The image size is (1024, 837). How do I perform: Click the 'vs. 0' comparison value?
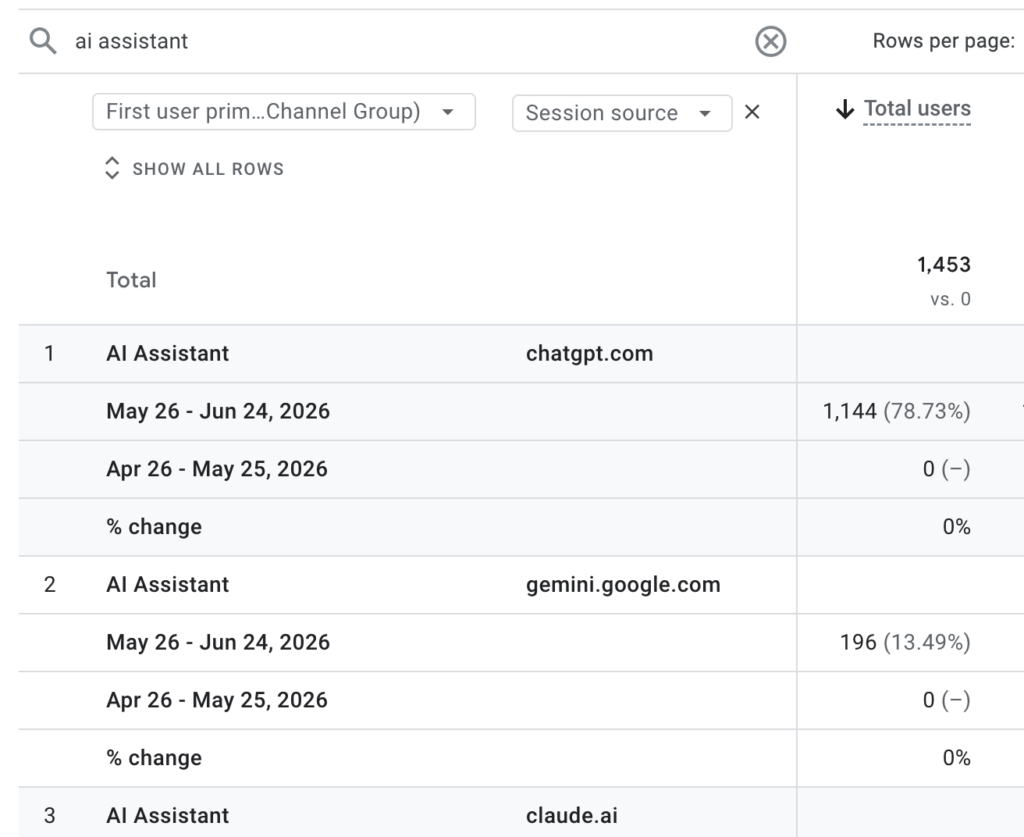pos(950,299)
